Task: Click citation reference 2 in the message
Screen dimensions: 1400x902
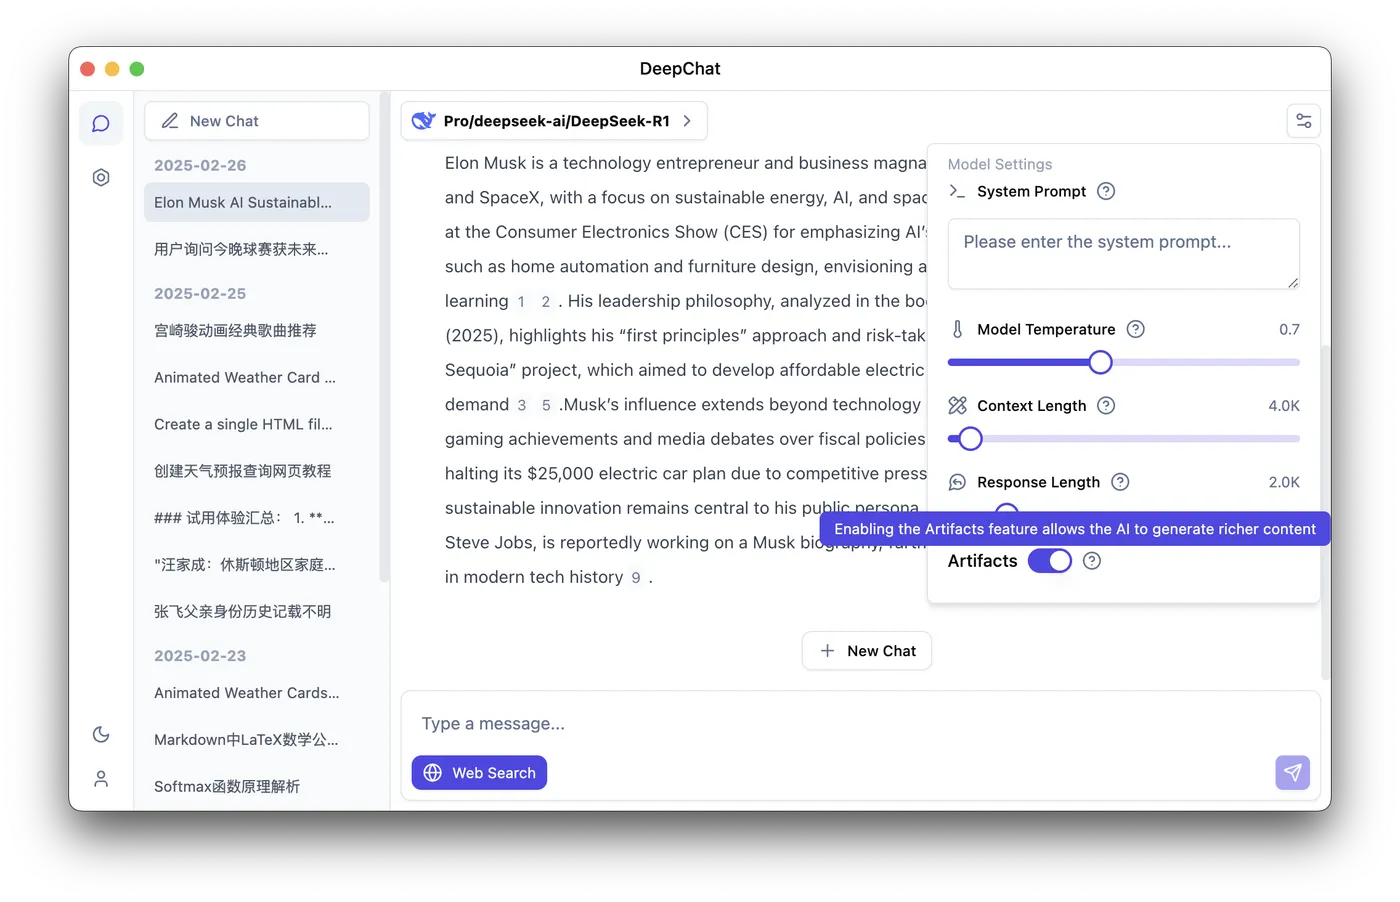Action: [x=546, y=301]
